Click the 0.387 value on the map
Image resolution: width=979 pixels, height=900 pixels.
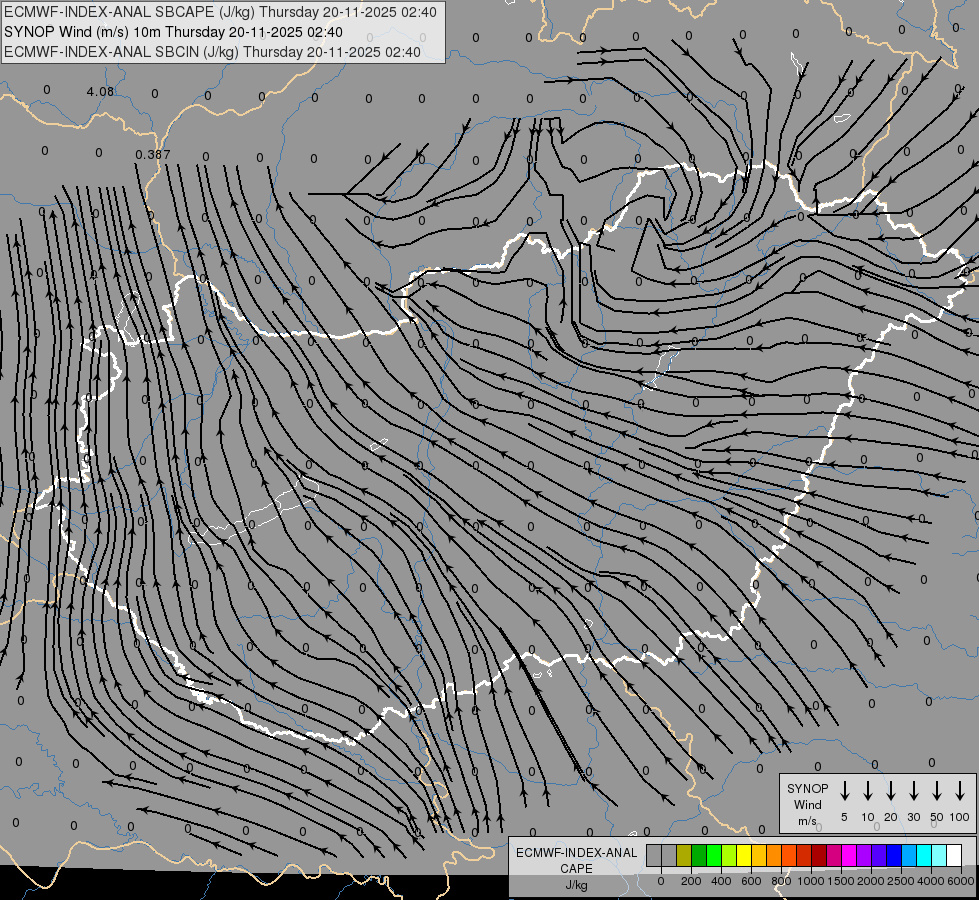[x=152, y=154]
